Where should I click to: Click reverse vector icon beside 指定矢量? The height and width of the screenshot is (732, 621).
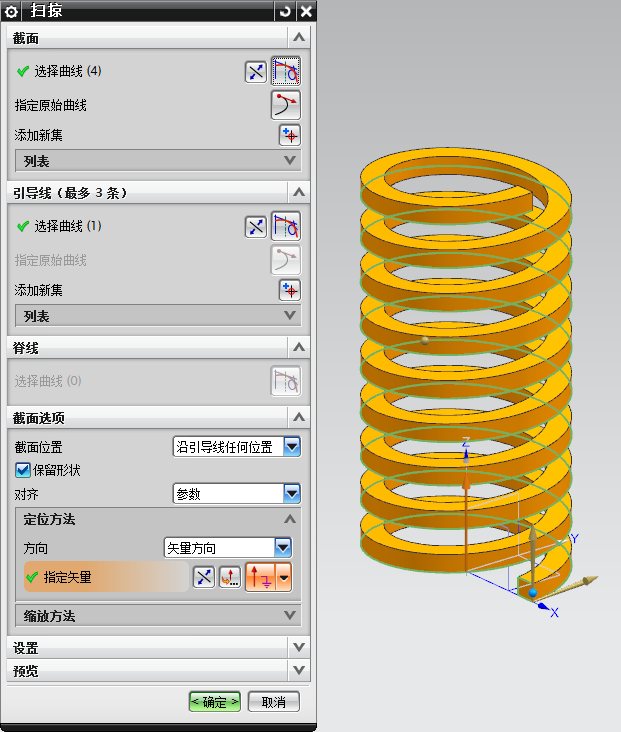[204, 577]
